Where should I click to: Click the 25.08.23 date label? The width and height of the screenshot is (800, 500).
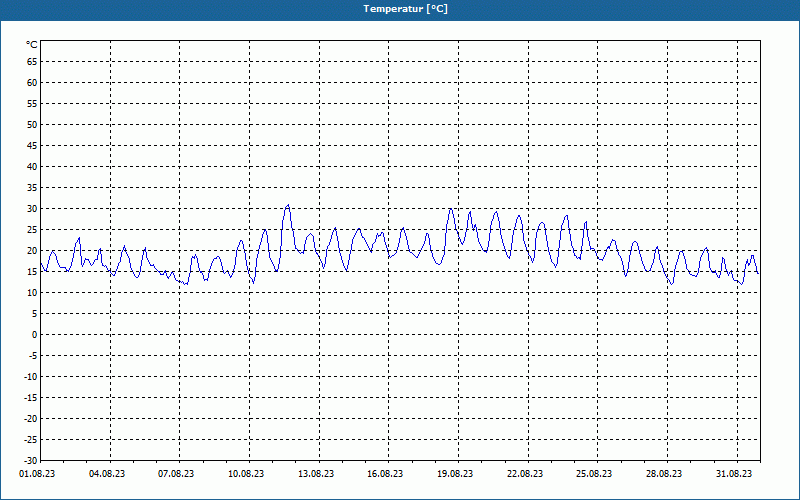(594, 474)
